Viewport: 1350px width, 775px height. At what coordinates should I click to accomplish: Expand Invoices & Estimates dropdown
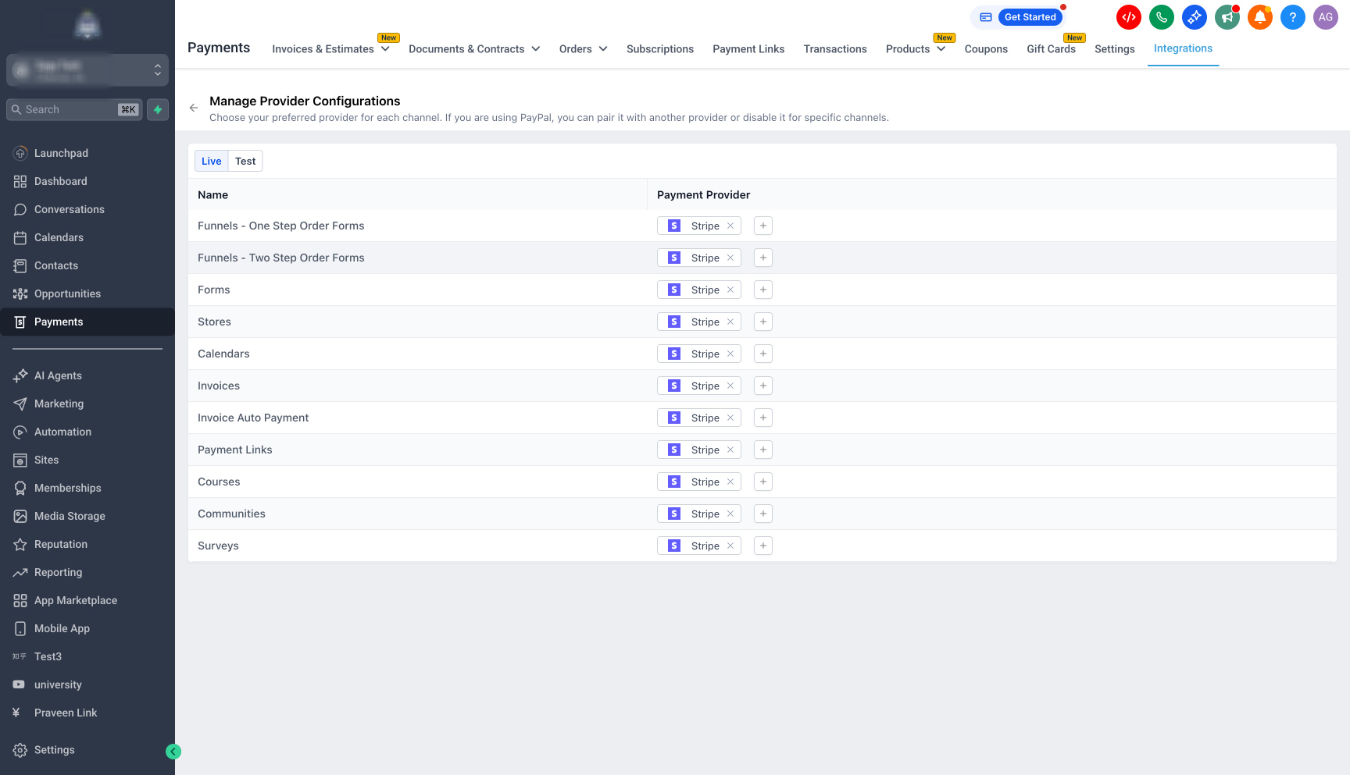tap(331, 49)
